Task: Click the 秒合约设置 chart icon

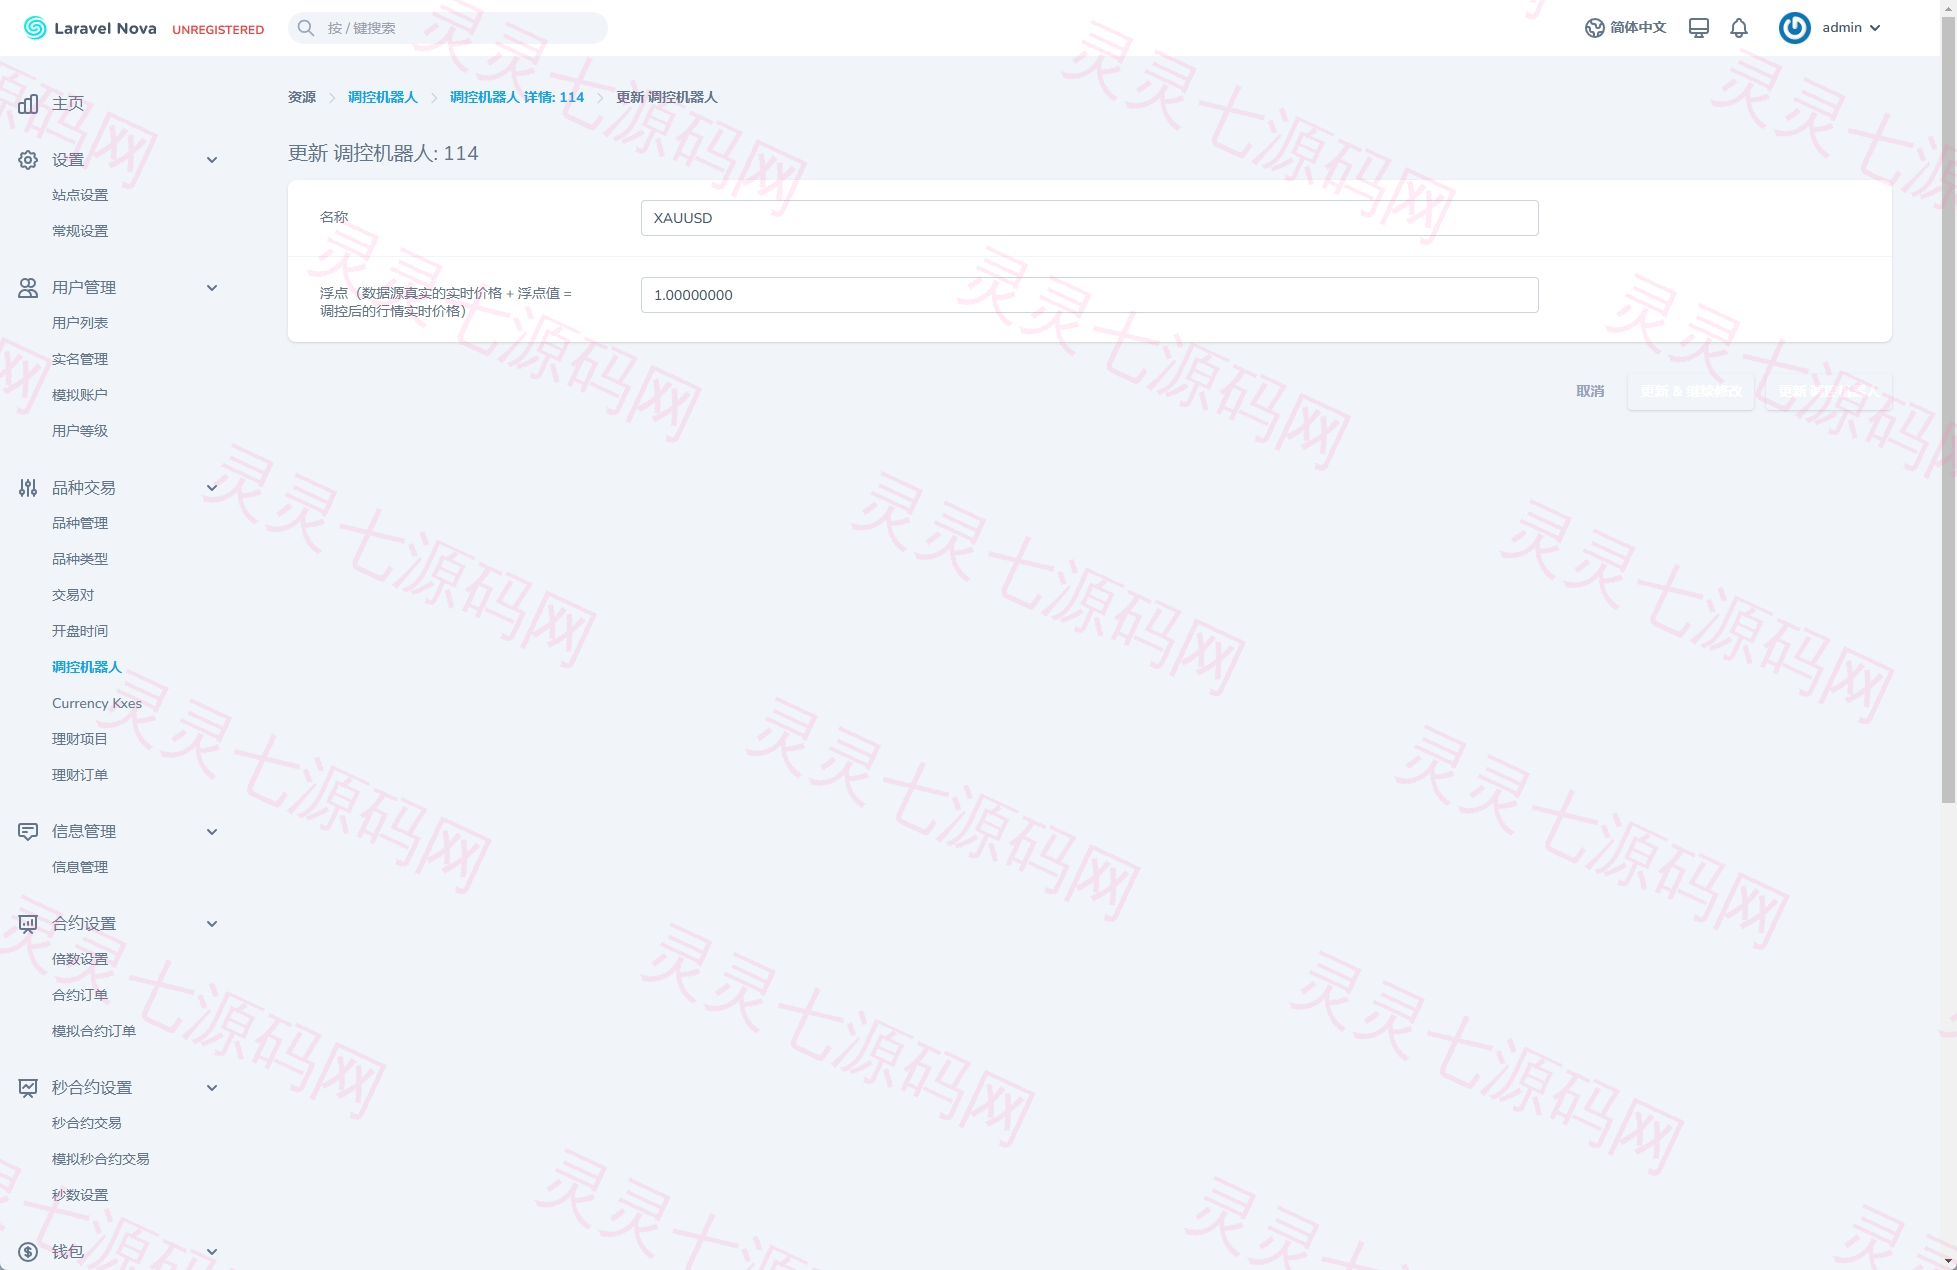Action: [x=28, y=1088]
